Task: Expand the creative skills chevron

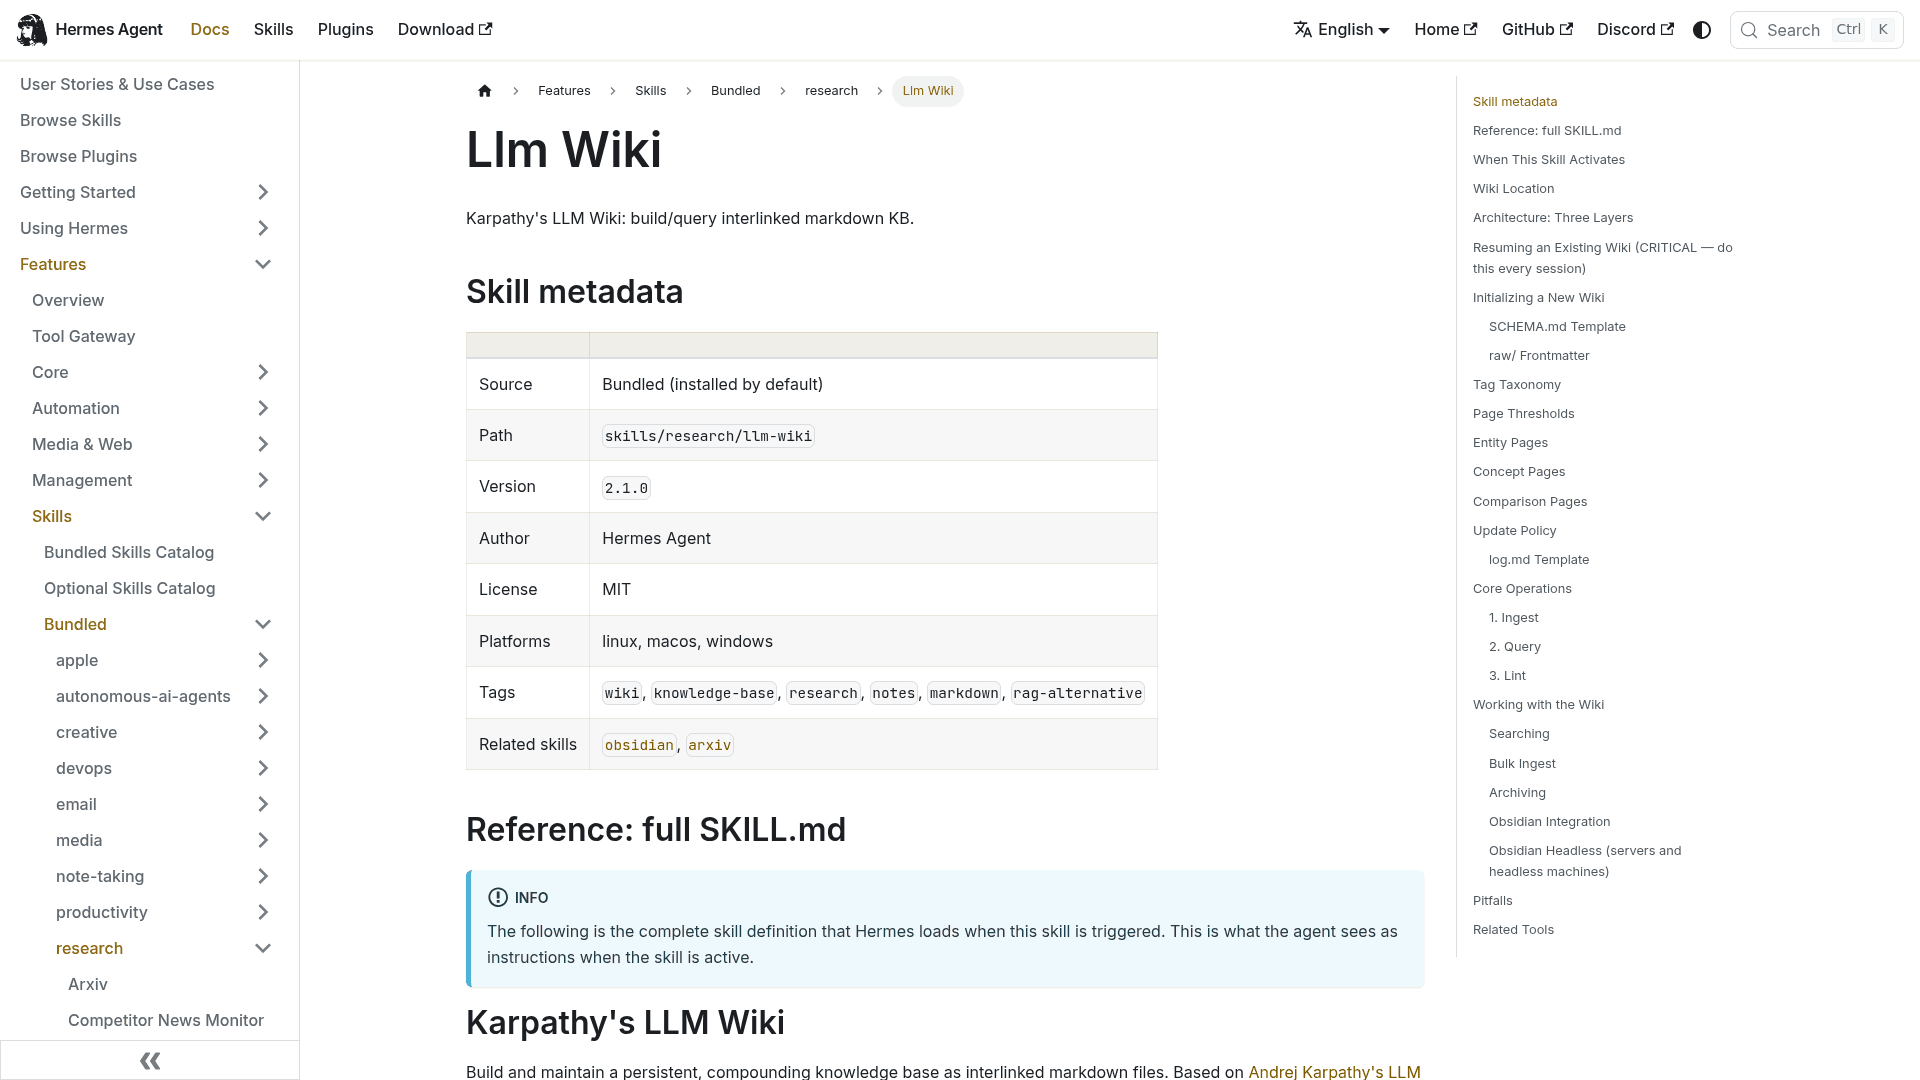Action: 263,732
